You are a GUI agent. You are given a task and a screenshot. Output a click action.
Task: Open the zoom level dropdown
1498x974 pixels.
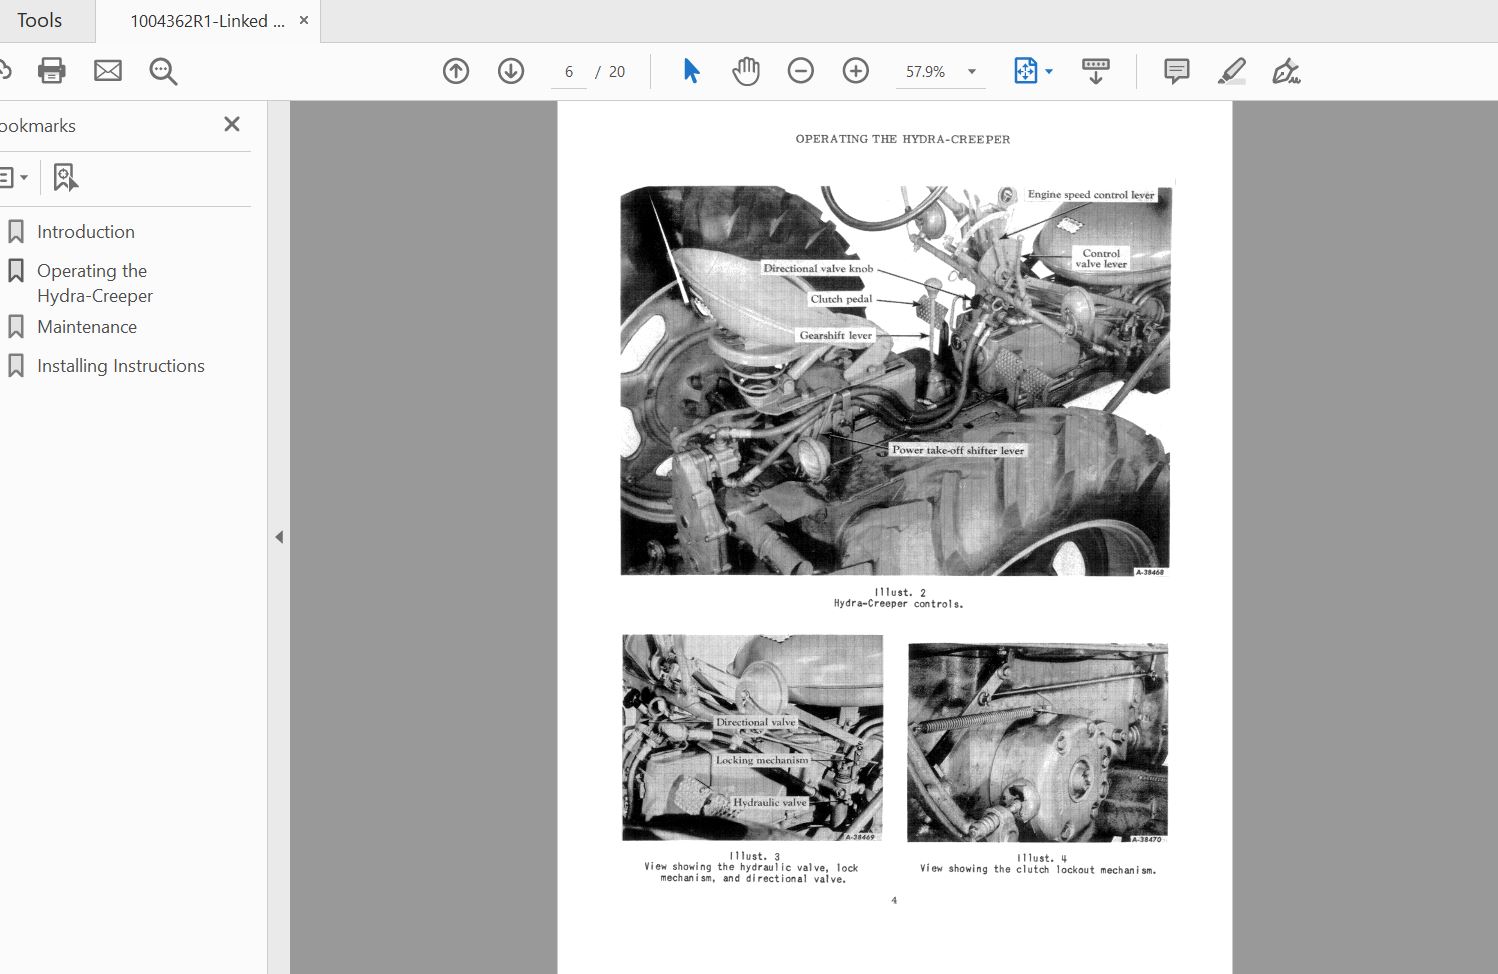[x=971, y=72]
